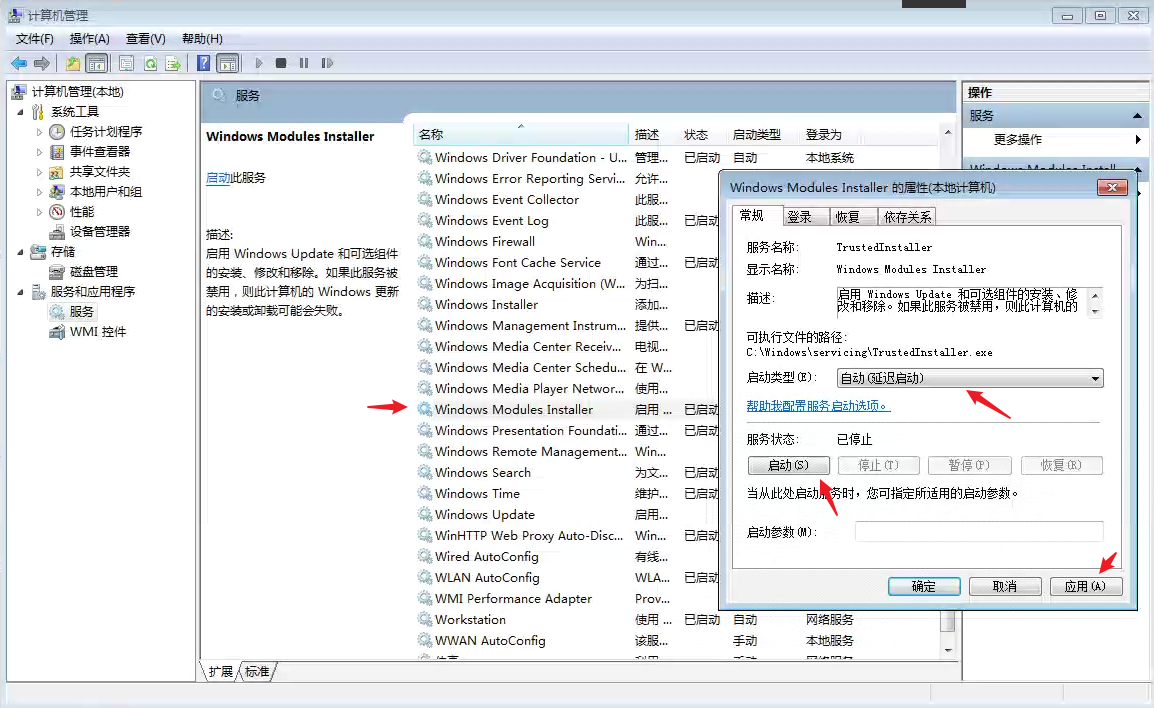Click the up-one-level folder toolbar icon

pyautogui.click(x=73, y=63)
